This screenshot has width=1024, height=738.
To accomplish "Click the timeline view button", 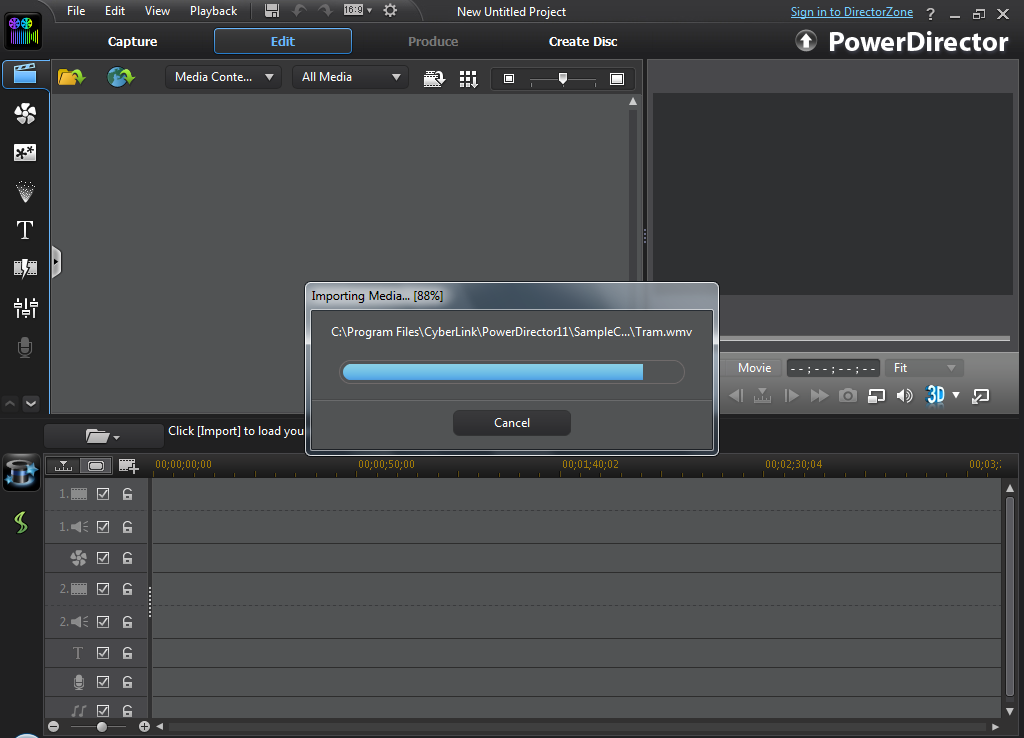I will [63, 466].
